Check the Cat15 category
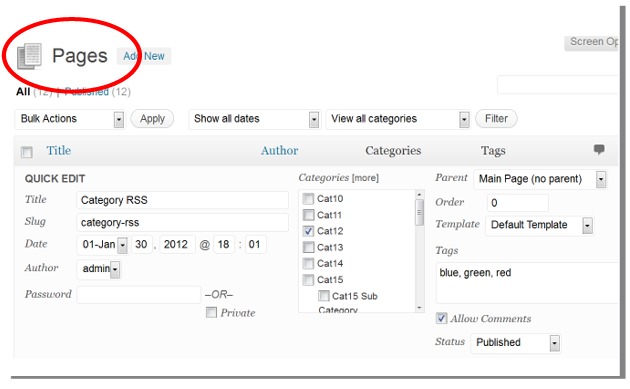The image size is (630, 389). tap(308, 280)
